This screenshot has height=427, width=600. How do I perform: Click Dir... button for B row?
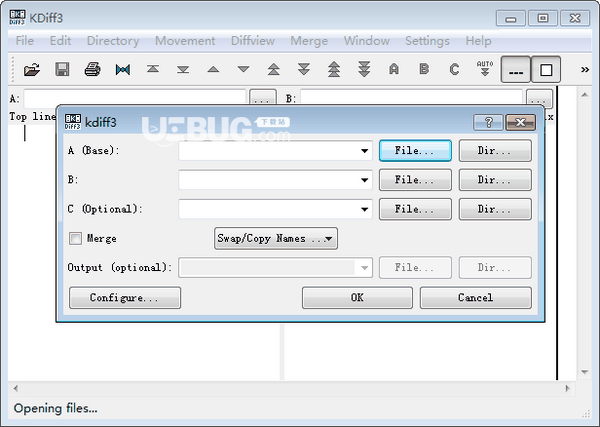click(x=495, y=179)
